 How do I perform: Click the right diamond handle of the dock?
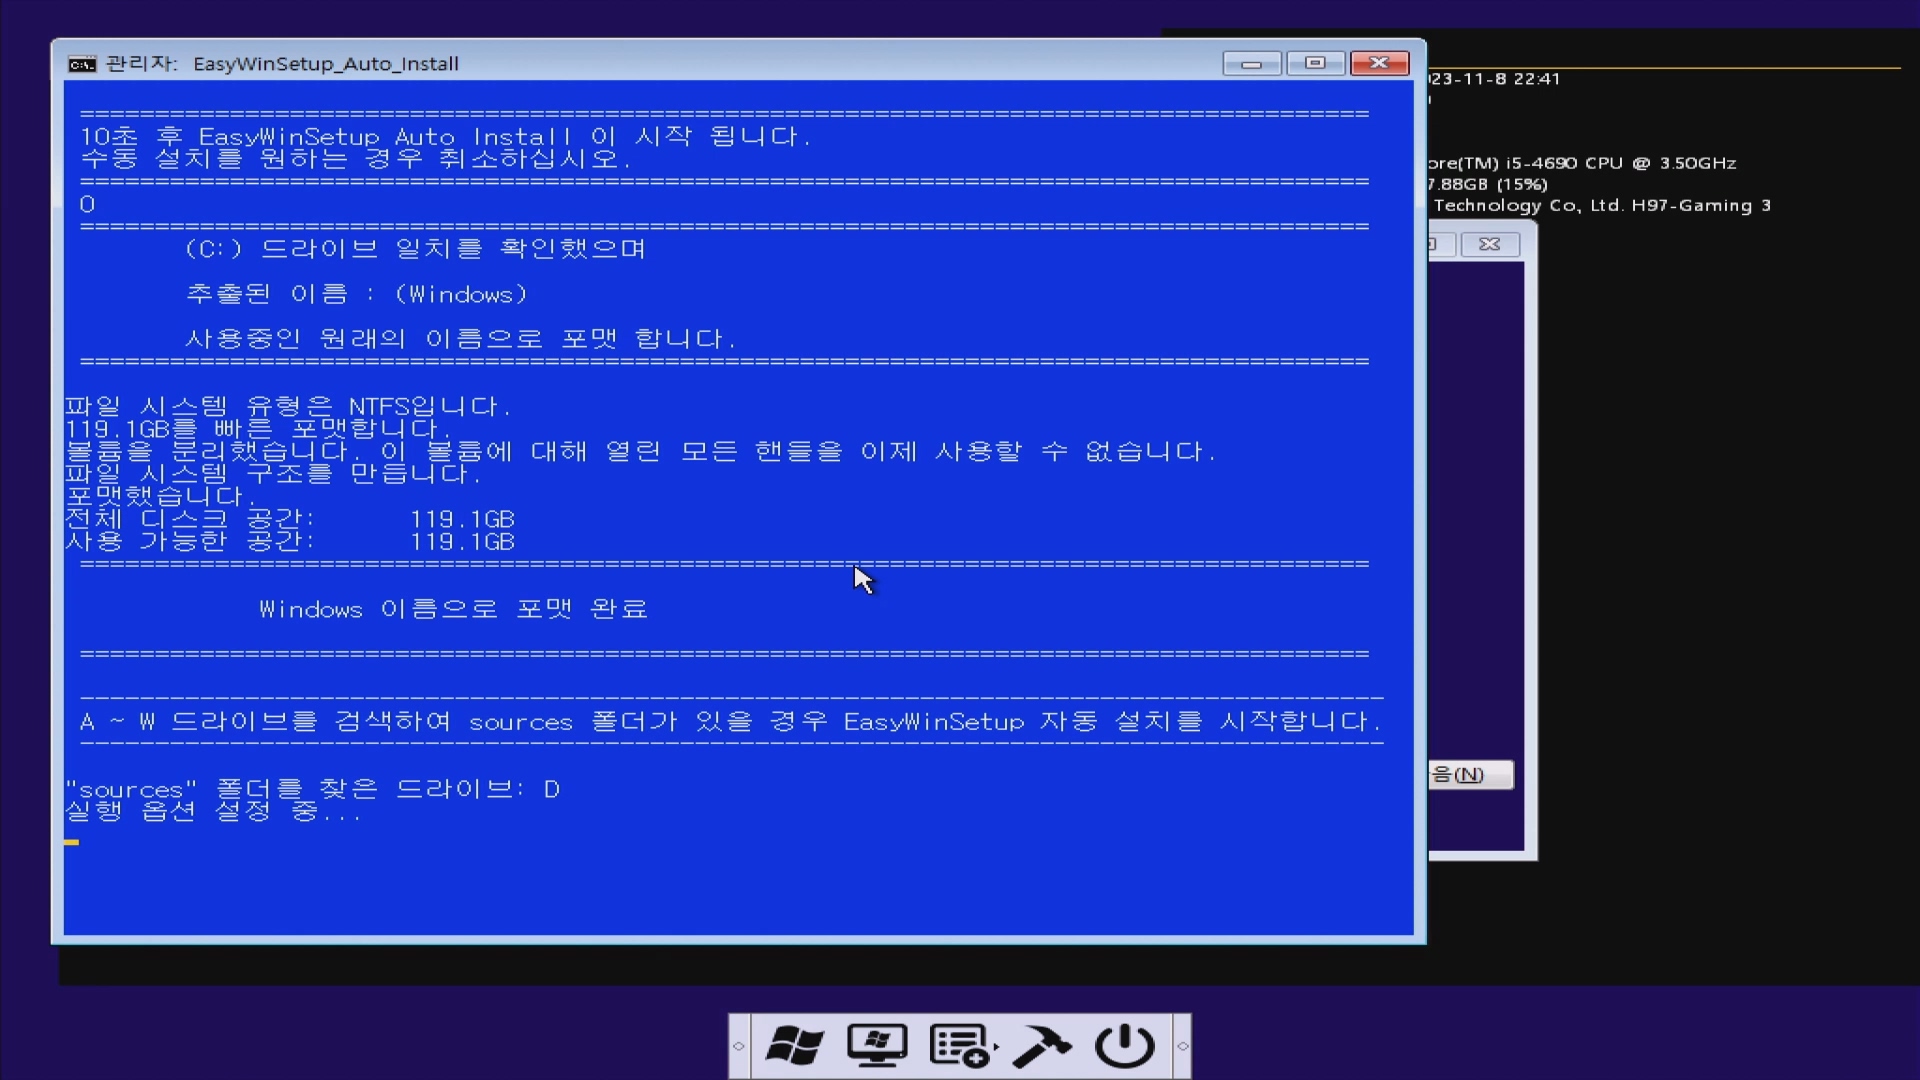(1182, 1046)
